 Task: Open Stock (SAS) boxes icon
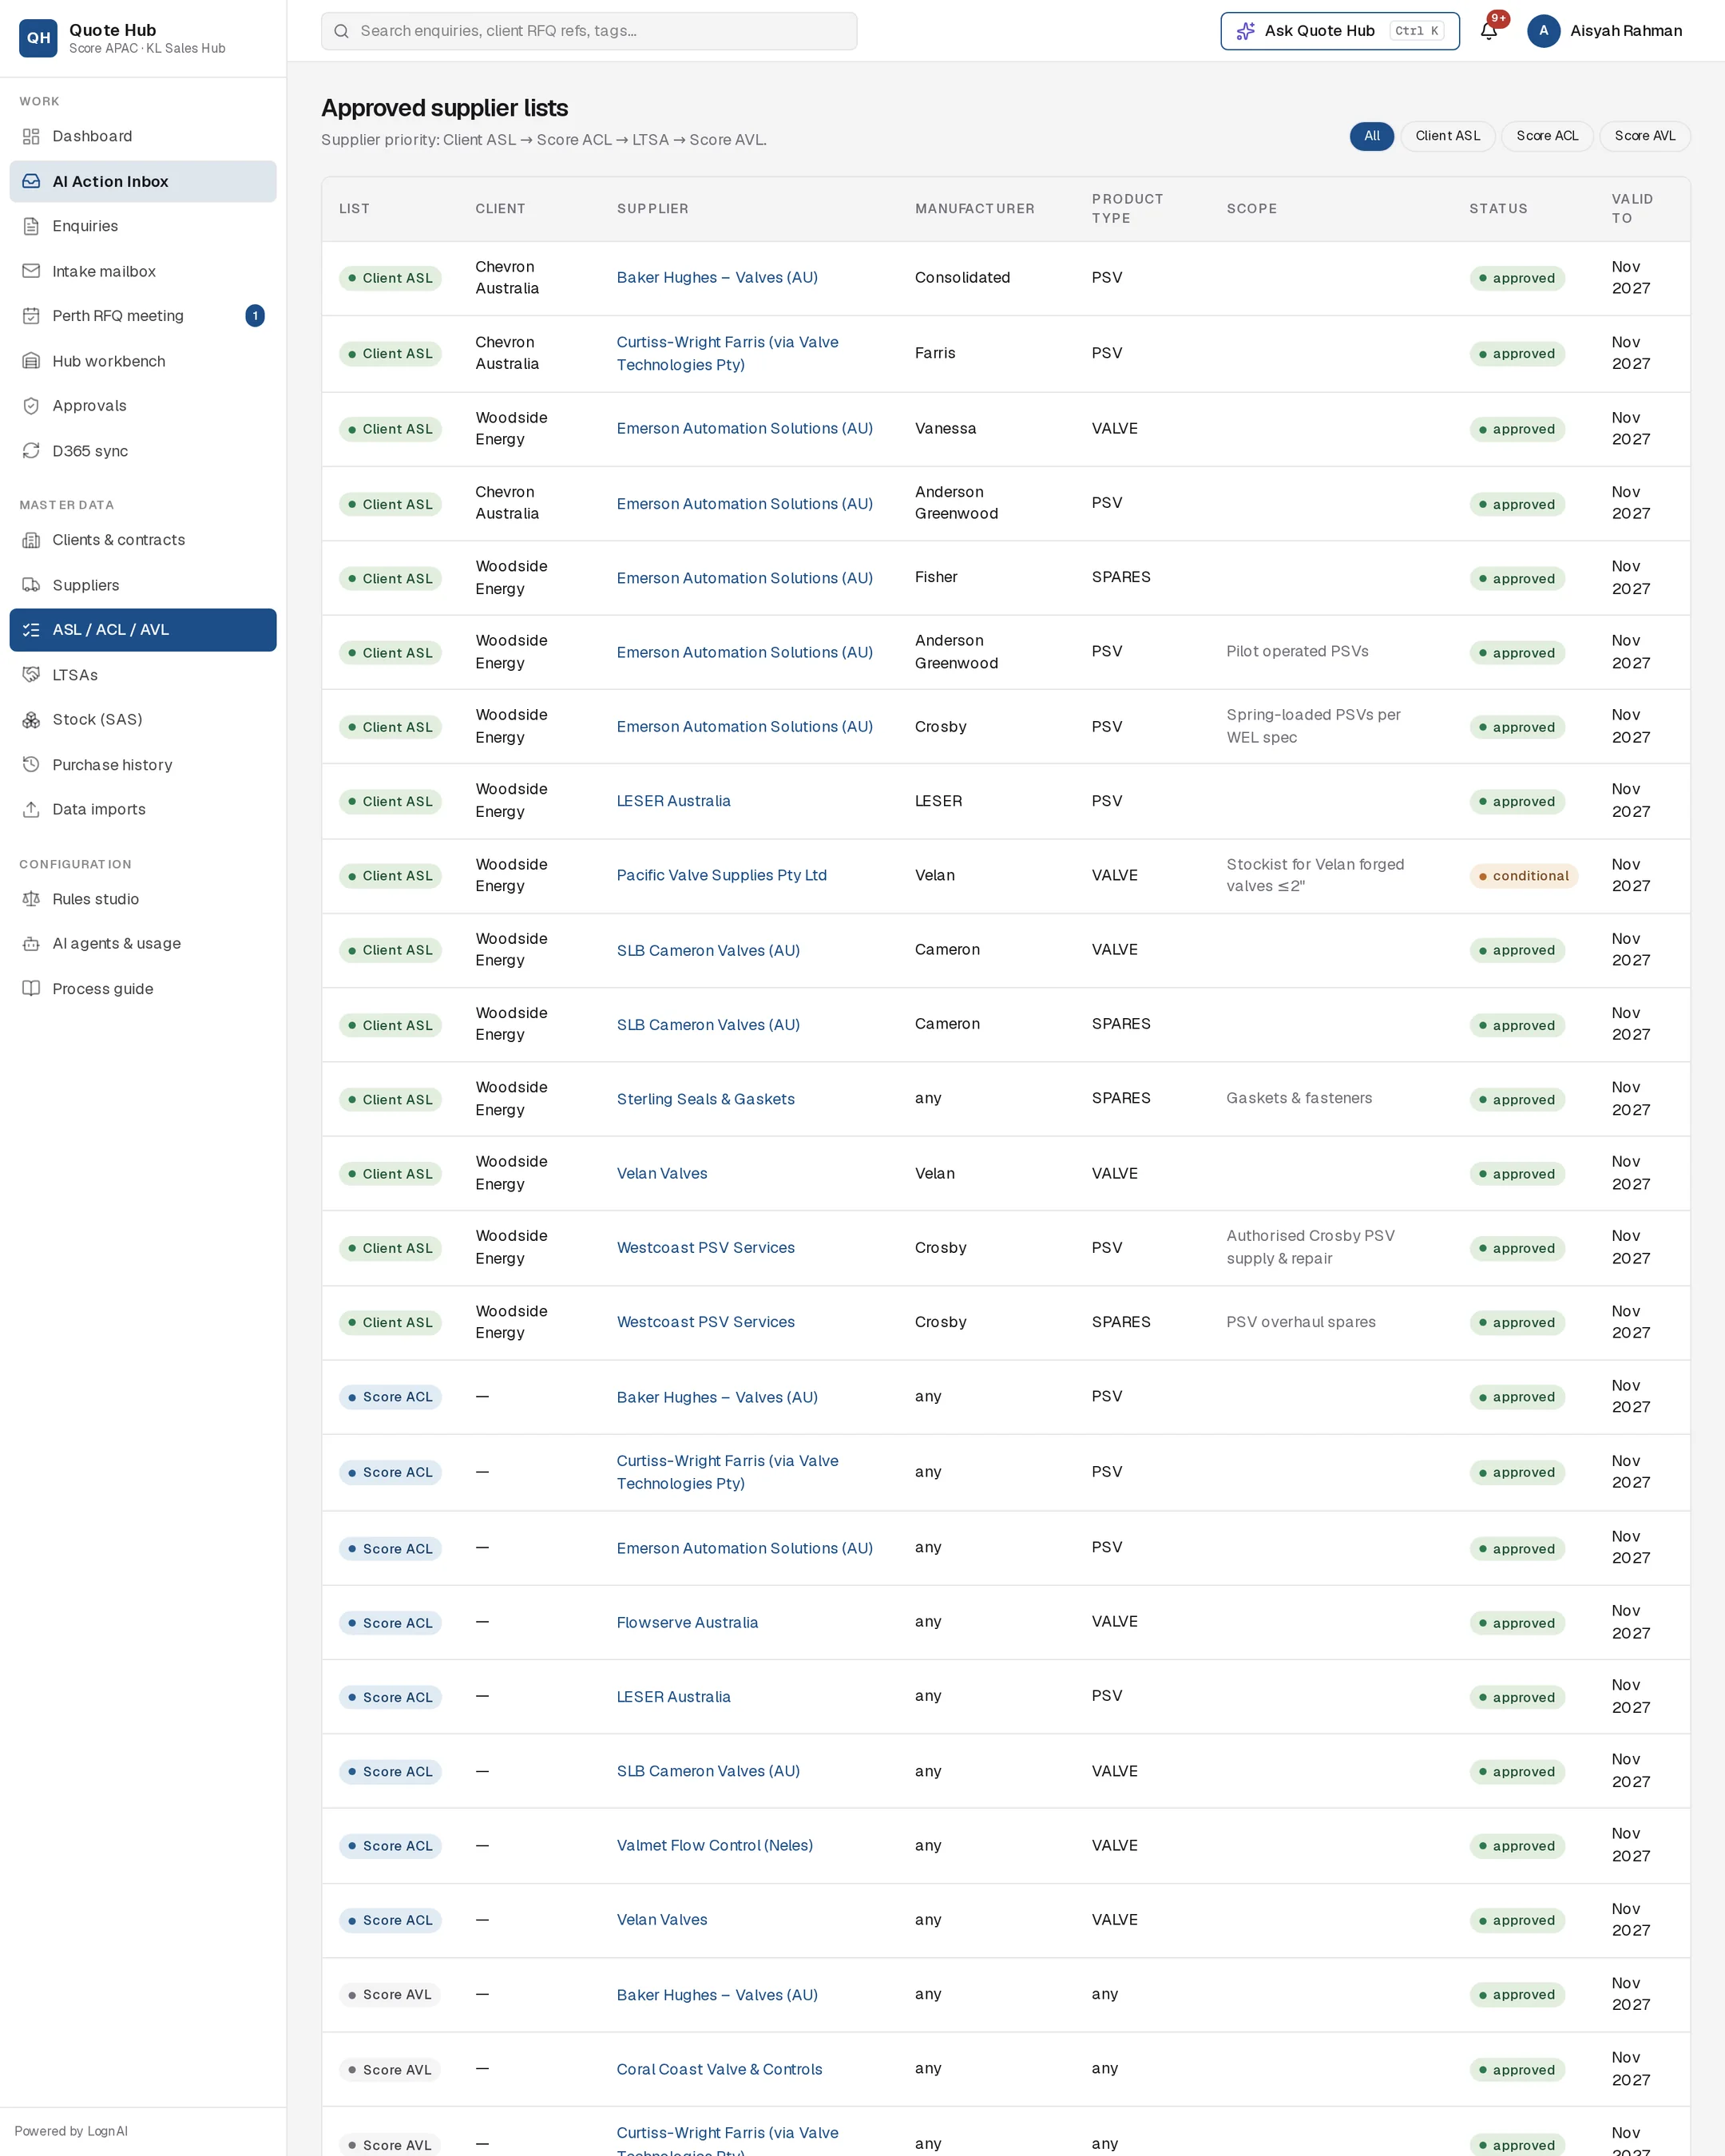[31, 720]
